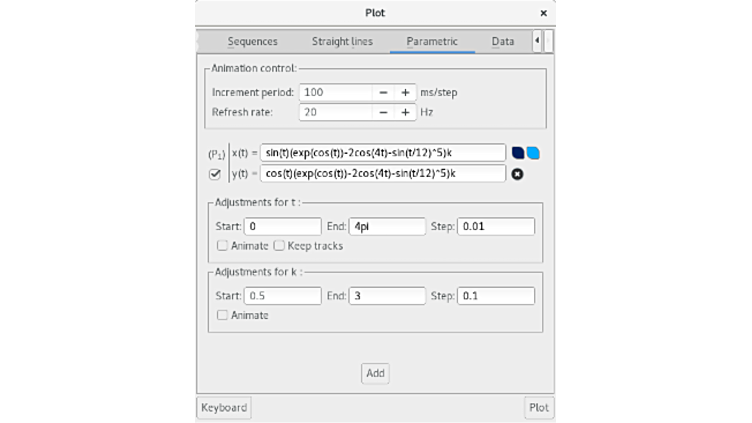
Task: Open the dark blue curve color swatch
Action: [518, 153]
